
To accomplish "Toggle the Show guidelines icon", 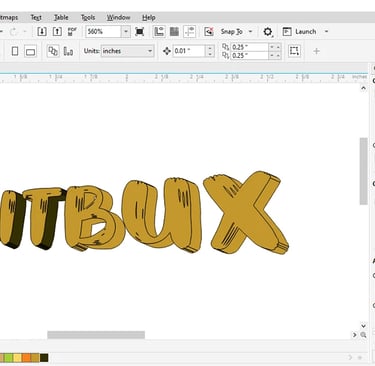I will (189, 32).
